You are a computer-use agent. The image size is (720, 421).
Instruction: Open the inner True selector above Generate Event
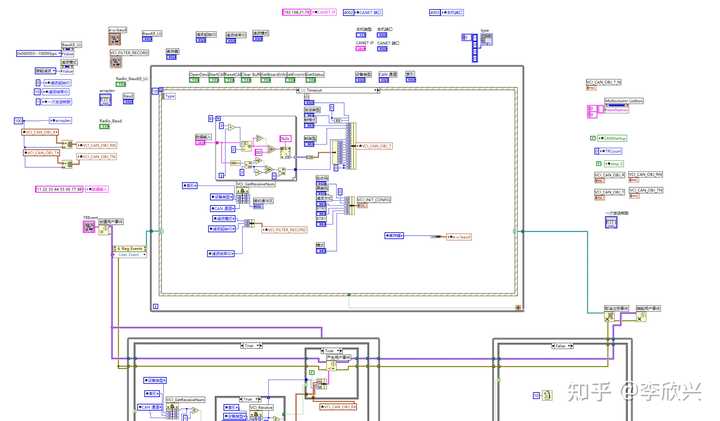330,351
